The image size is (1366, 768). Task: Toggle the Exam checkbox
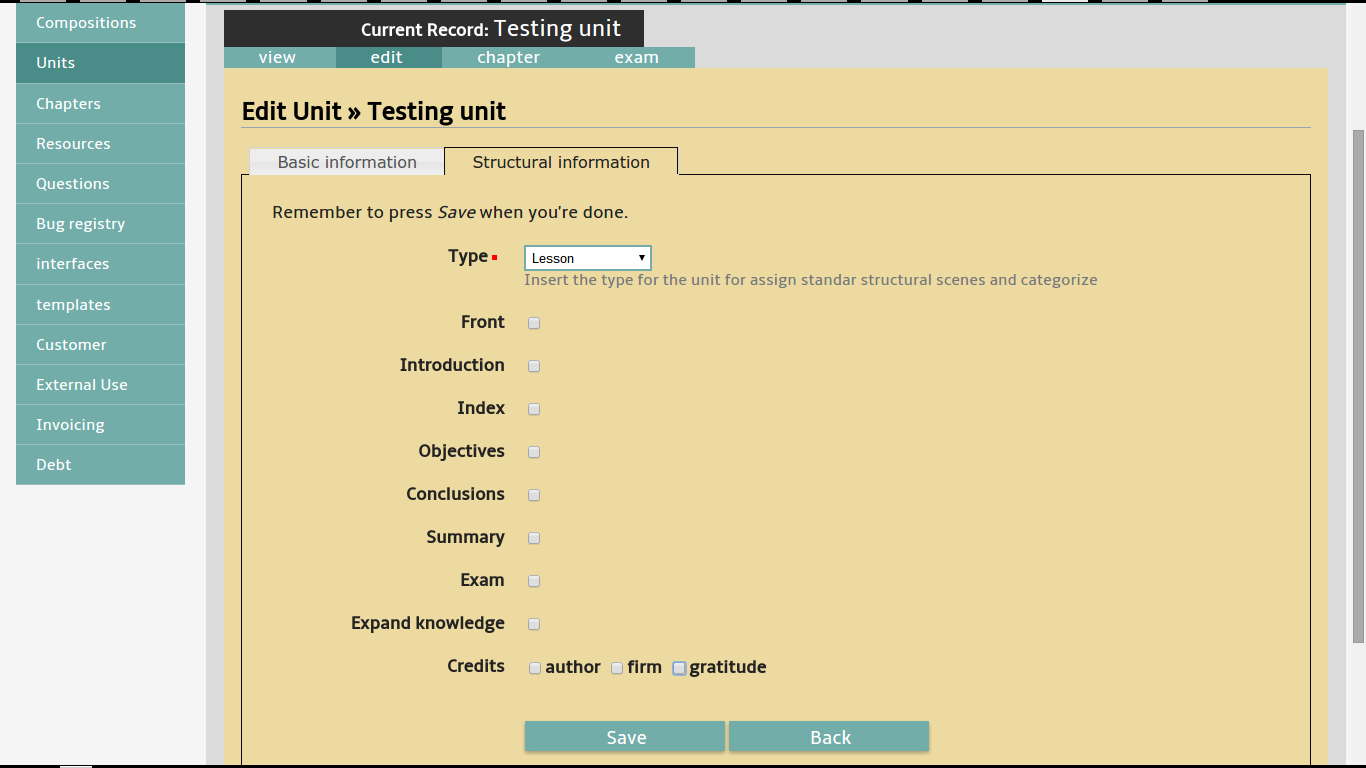534,581
